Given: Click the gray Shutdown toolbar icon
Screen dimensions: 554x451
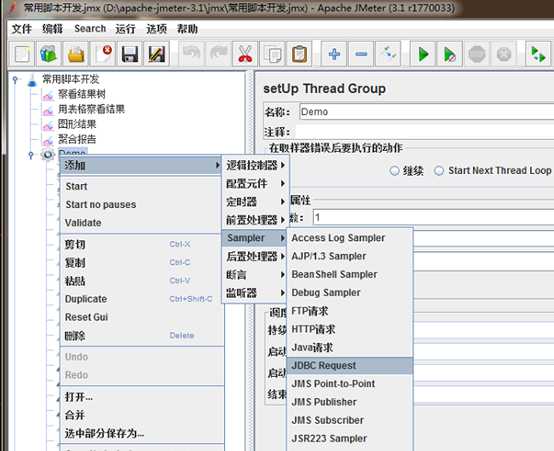Looking at the screenshot, I should [504, 54].
